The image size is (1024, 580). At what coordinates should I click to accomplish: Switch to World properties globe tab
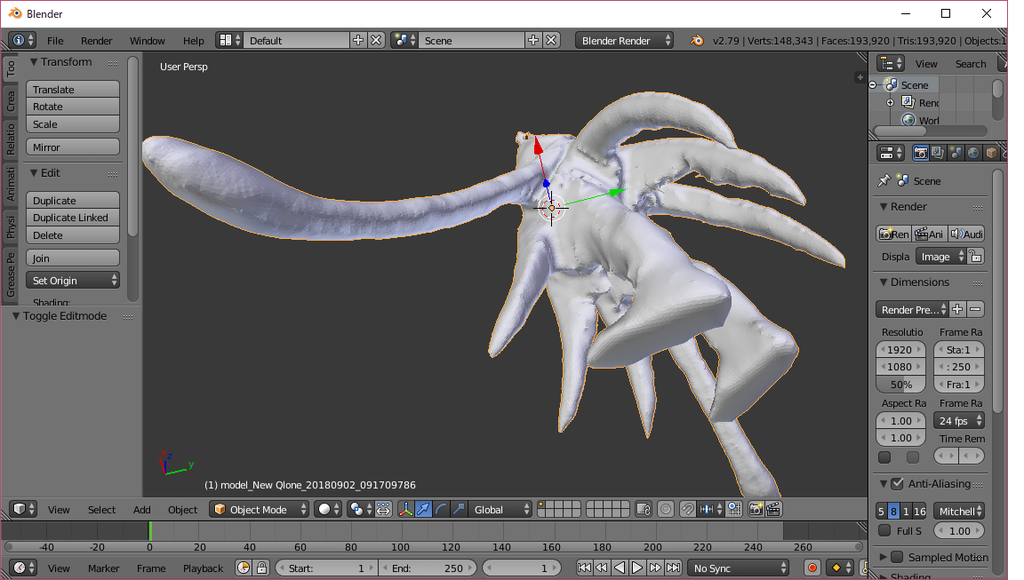[x=973, y=153]
